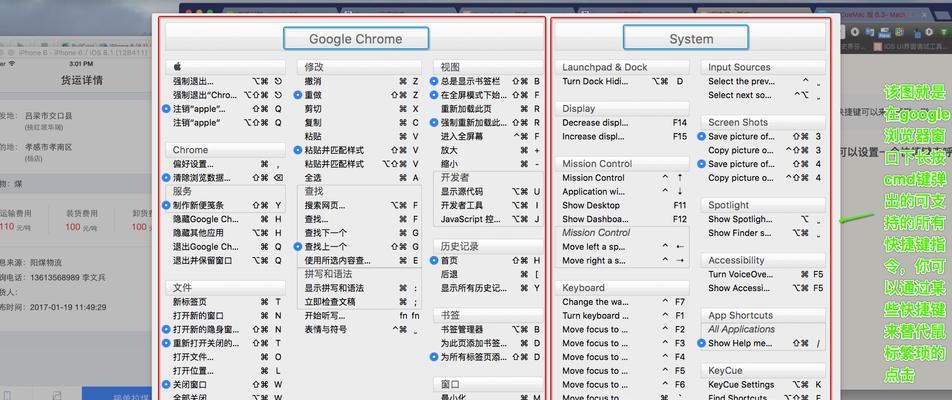
Task: Click the blue dot beside 清除浏览数据
Action: point(166,178)
